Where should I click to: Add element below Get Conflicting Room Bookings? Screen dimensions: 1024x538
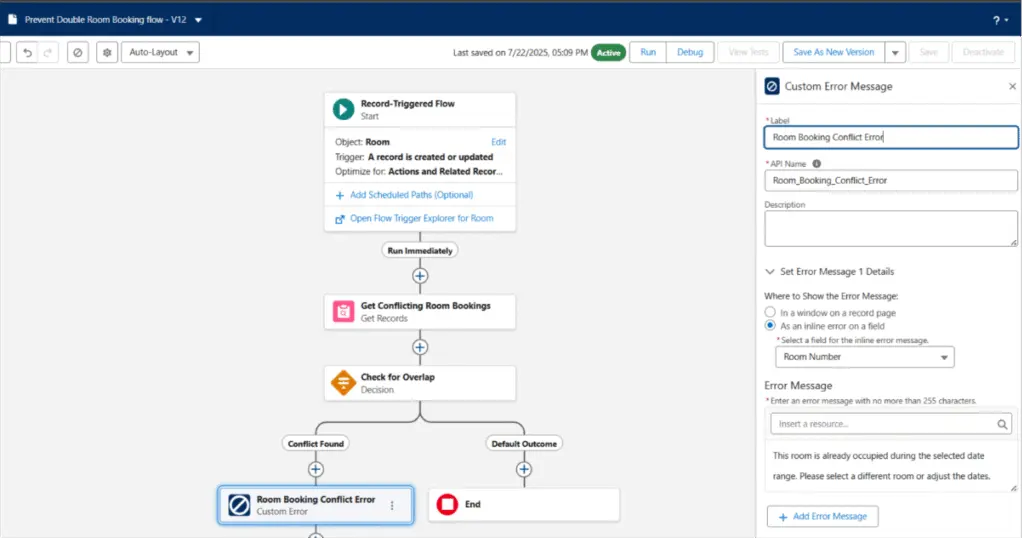pyautogui.click(x=420, y=347)
